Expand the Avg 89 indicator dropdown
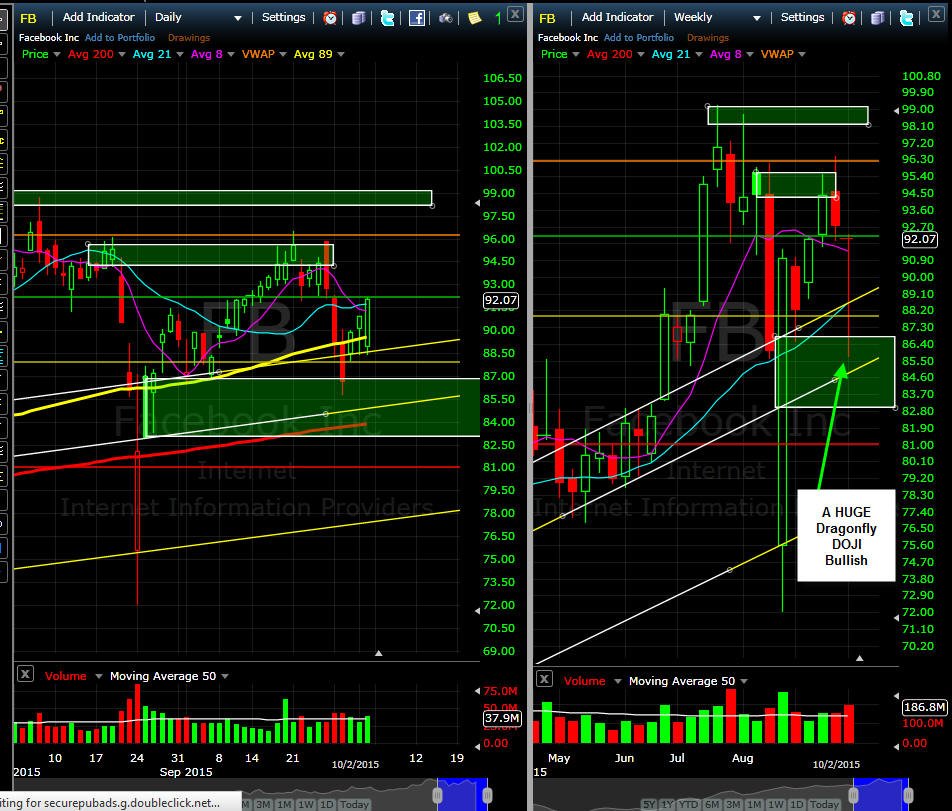 pyautogui.click(x=341, y=54)
